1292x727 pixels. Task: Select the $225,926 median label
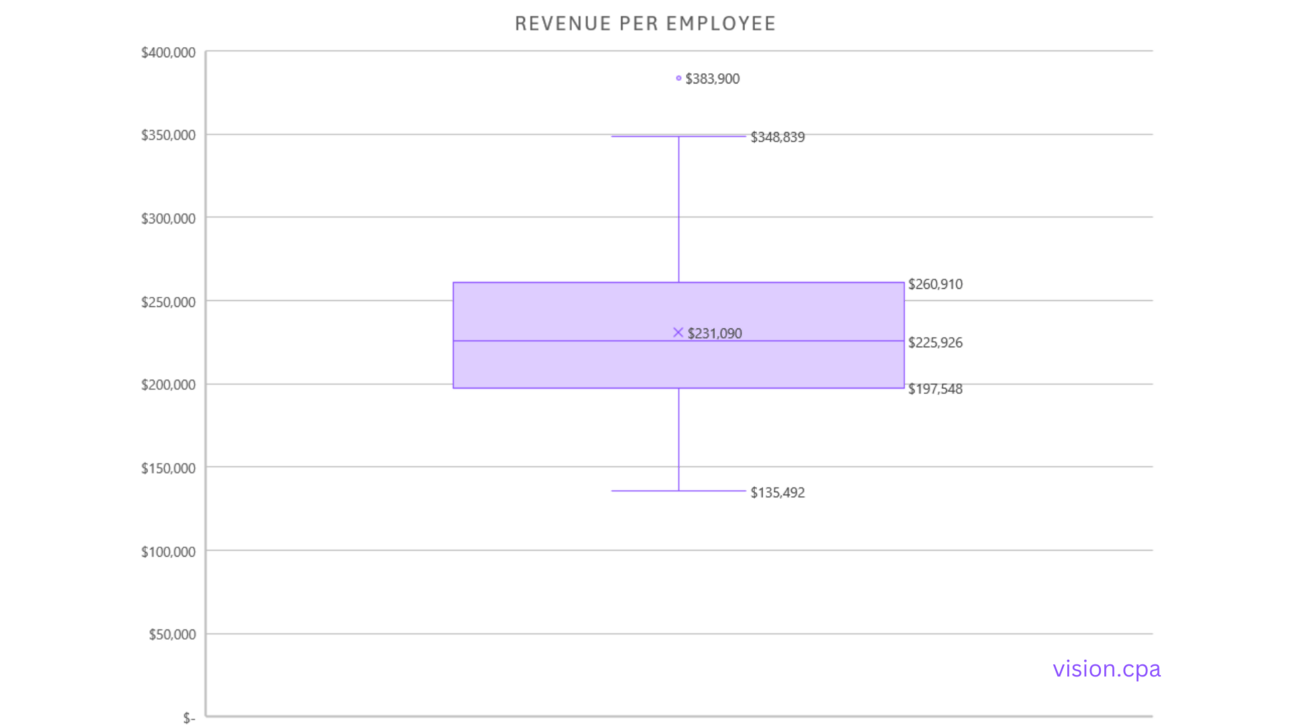pos(935,342)
